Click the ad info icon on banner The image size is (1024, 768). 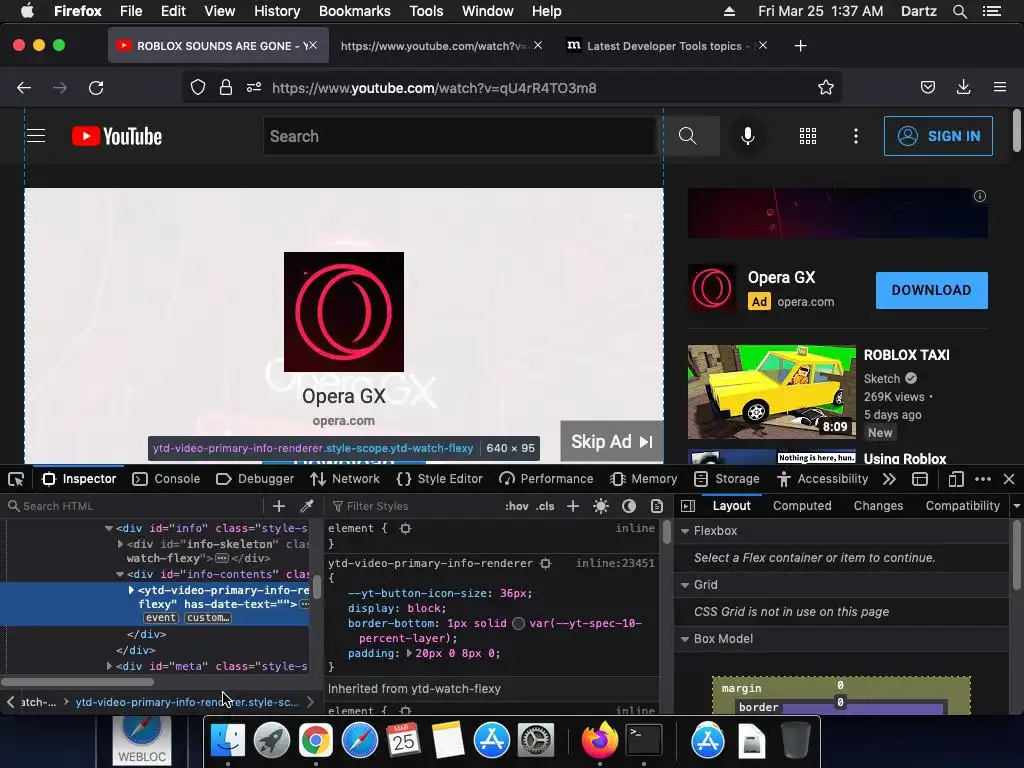[980, 196]
